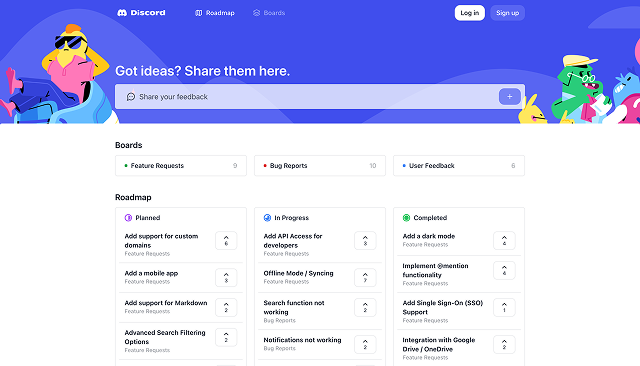The image size is (640, 366).
Task: Open Add a mobile app post
Action: coord(151,273)
